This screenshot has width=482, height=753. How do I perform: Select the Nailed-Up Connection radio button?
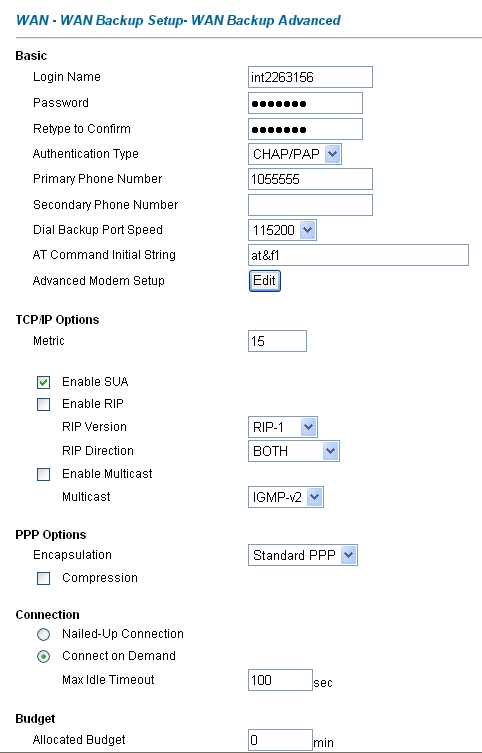tap(44, 635)
